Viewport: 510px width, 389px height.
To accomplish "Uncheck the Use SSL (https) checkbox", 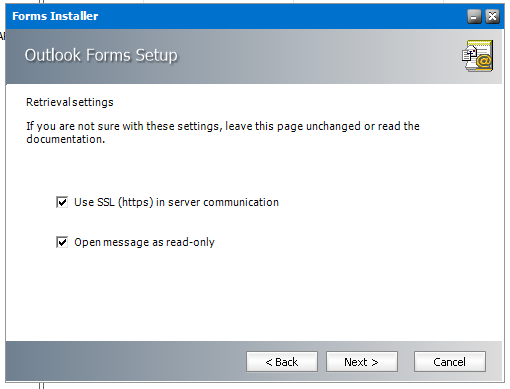I will tap(62, 202).
